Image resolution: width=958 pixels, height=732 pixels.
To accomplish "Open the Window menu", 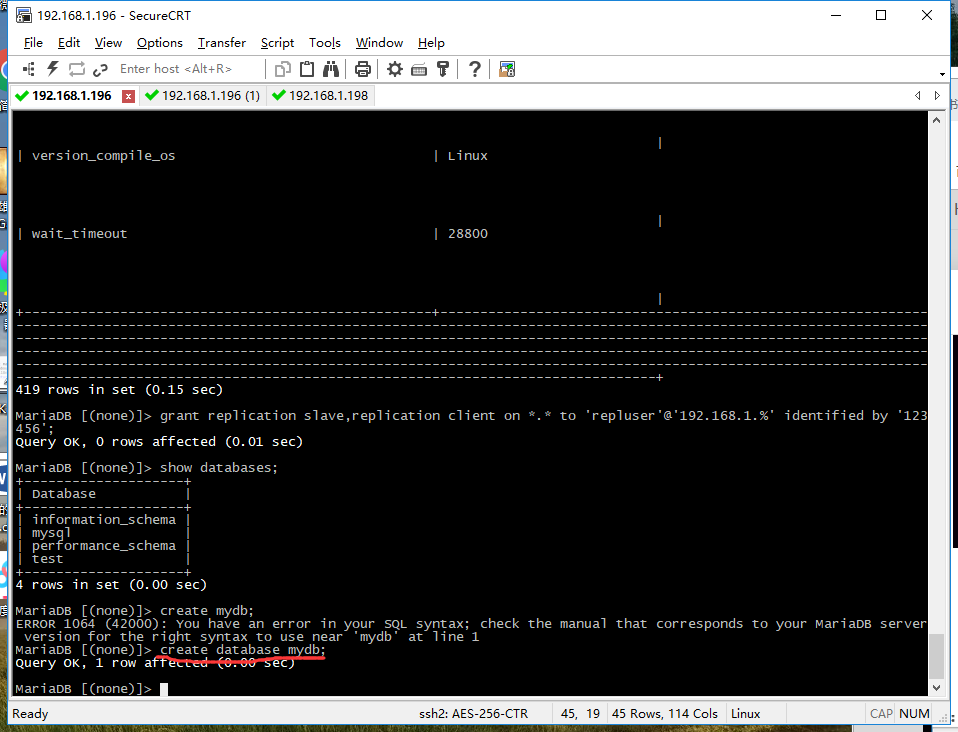I will 379,43.
